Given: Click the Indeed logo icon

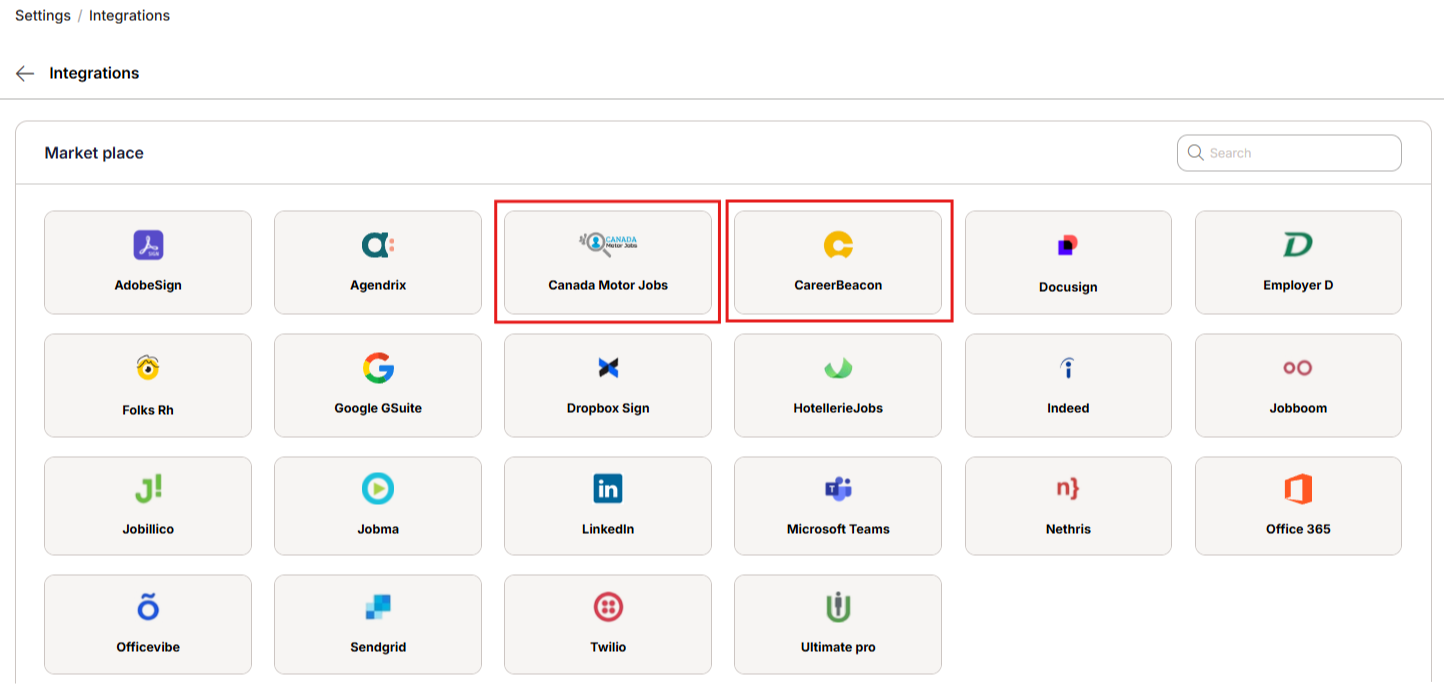Looking at the screenshot, I should (1068, 368).
